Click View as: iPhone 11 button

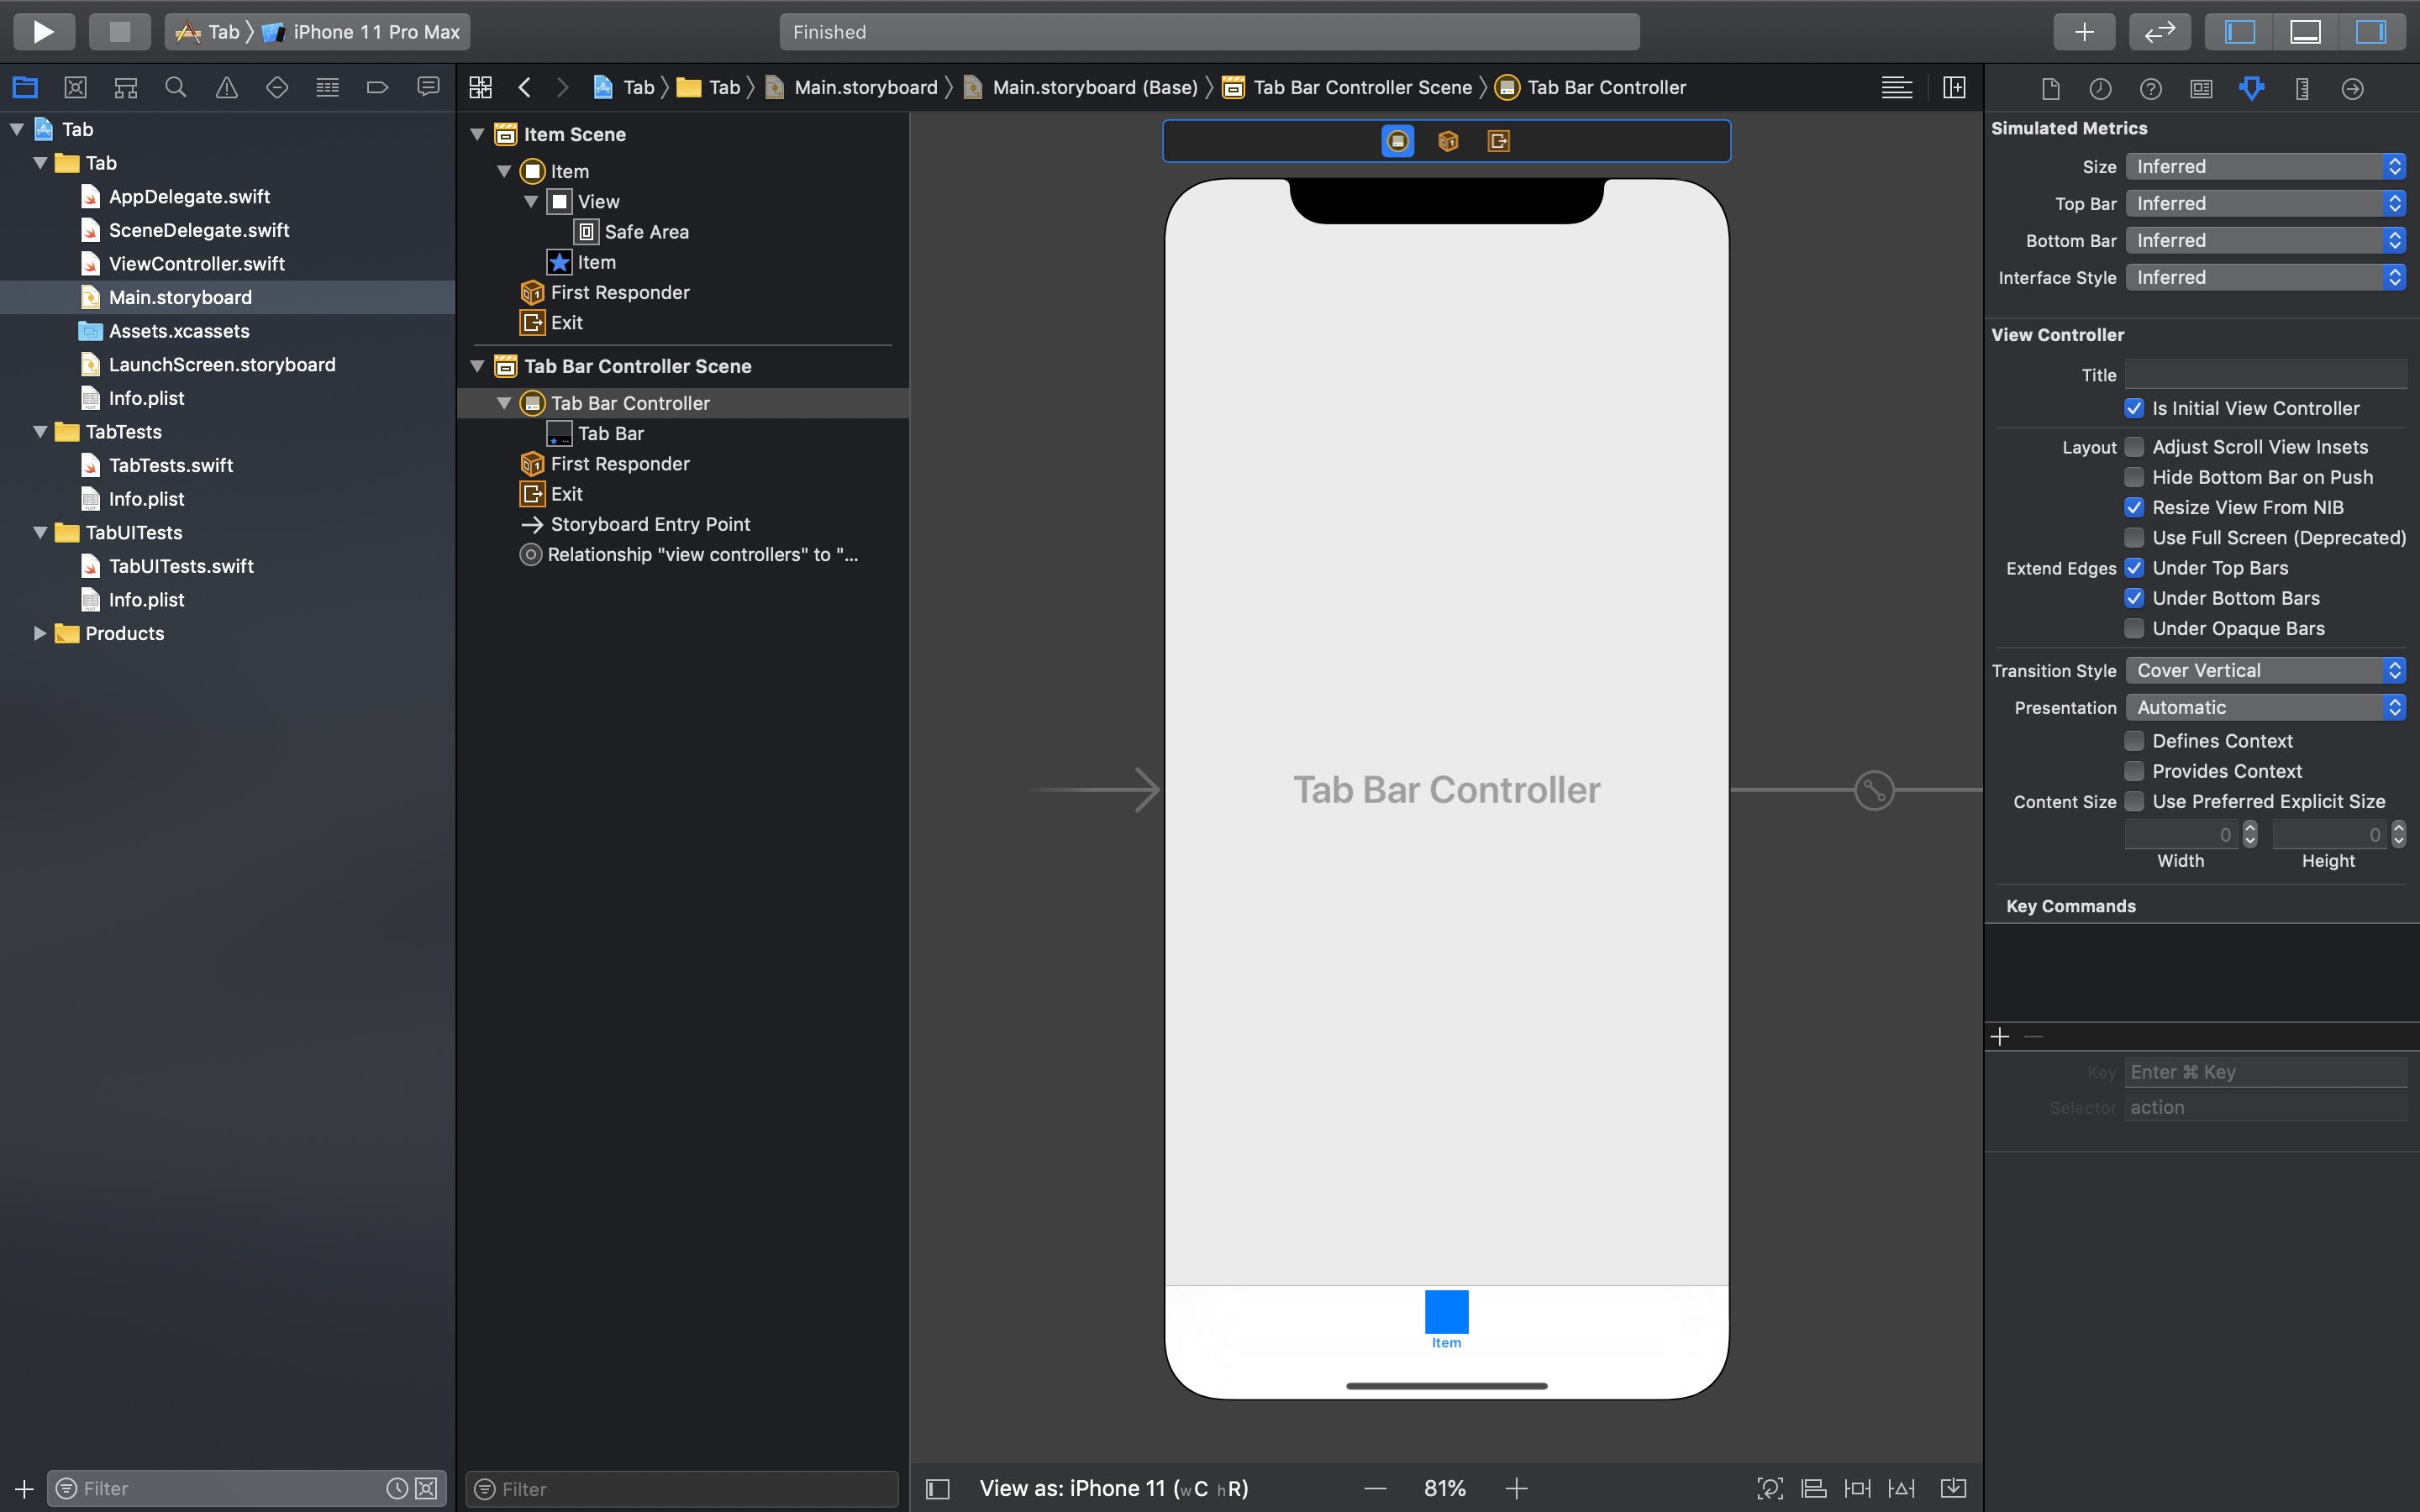(1113, 1488)
